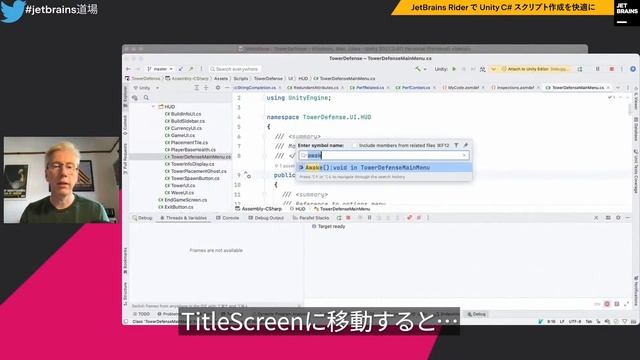Select Attach to Unity Editor configuration

[x=533, y=69]
